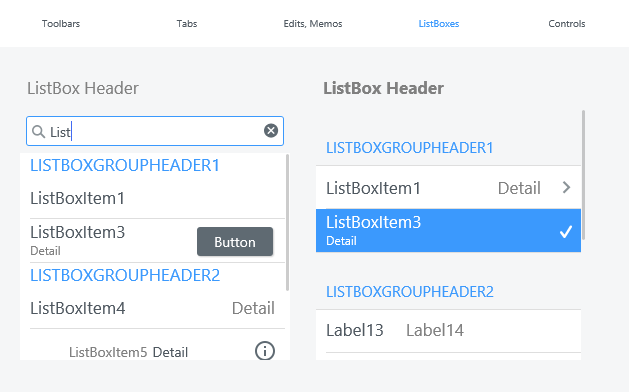Open the Controls tab
This screenshot has width=629, height=392.
click(567, 24)
